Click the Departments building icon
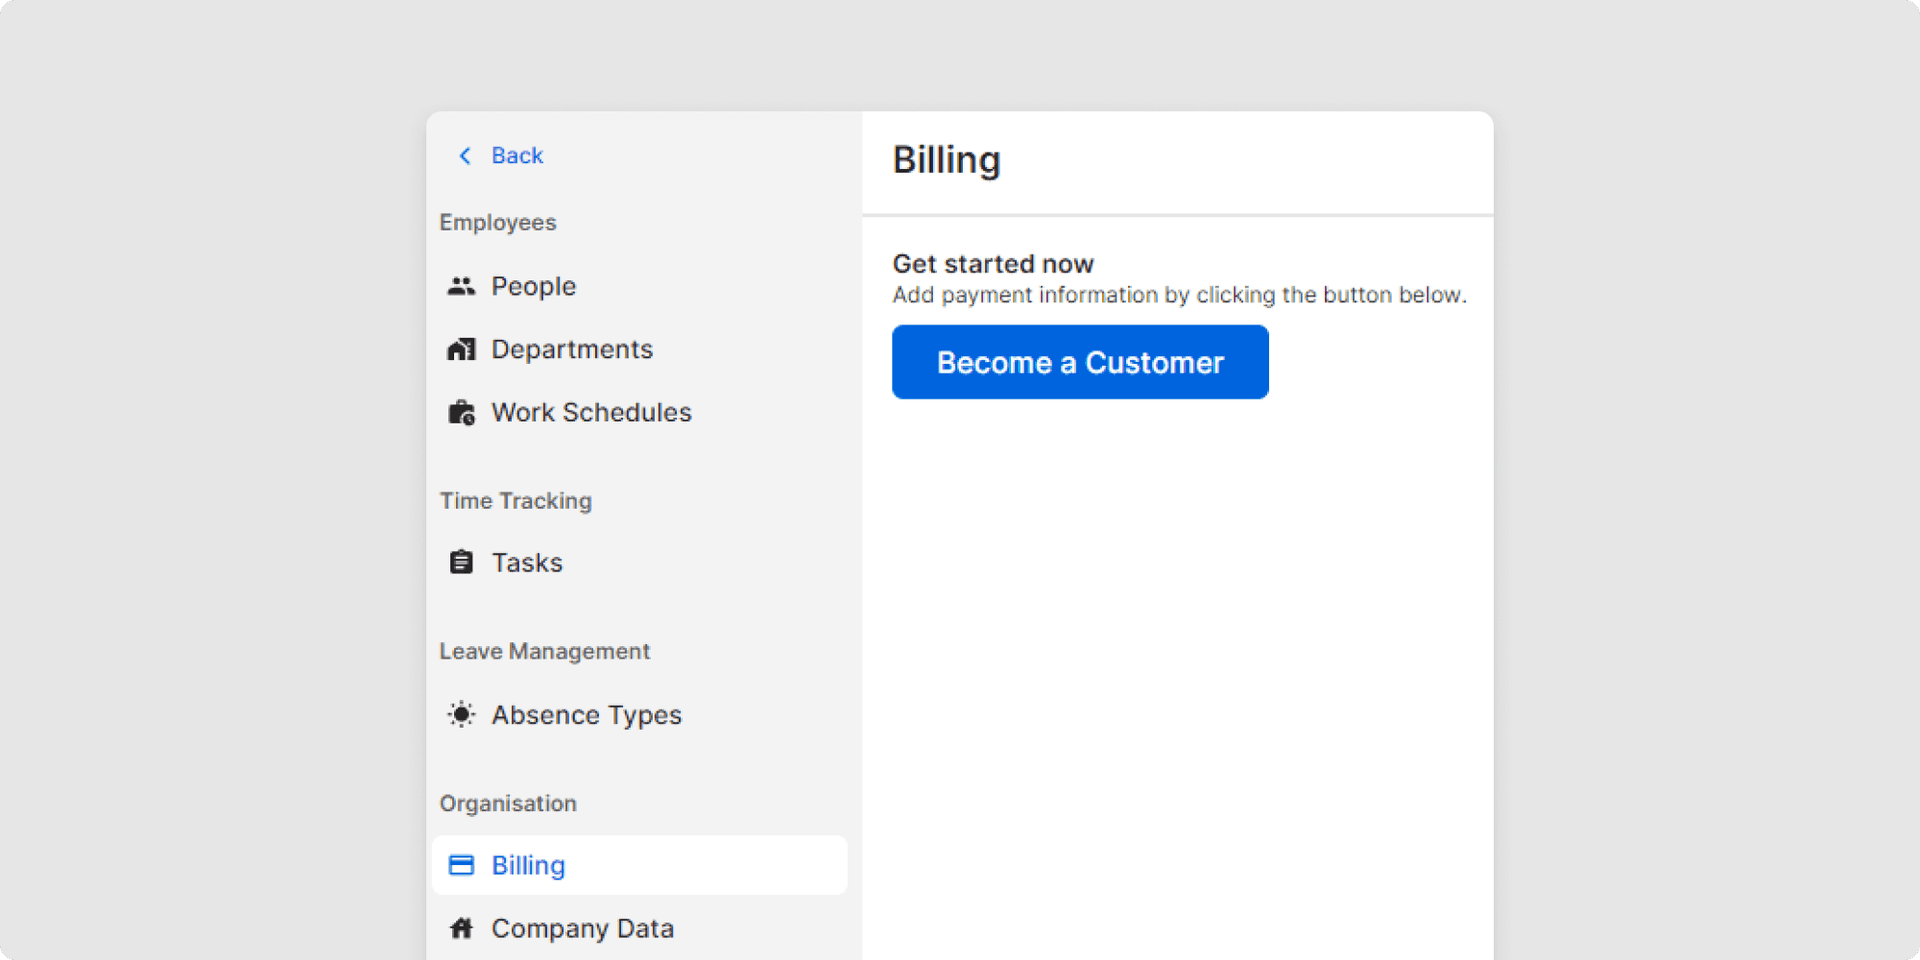The height and width of the screenshot is (960, 1920). (461, 350)
